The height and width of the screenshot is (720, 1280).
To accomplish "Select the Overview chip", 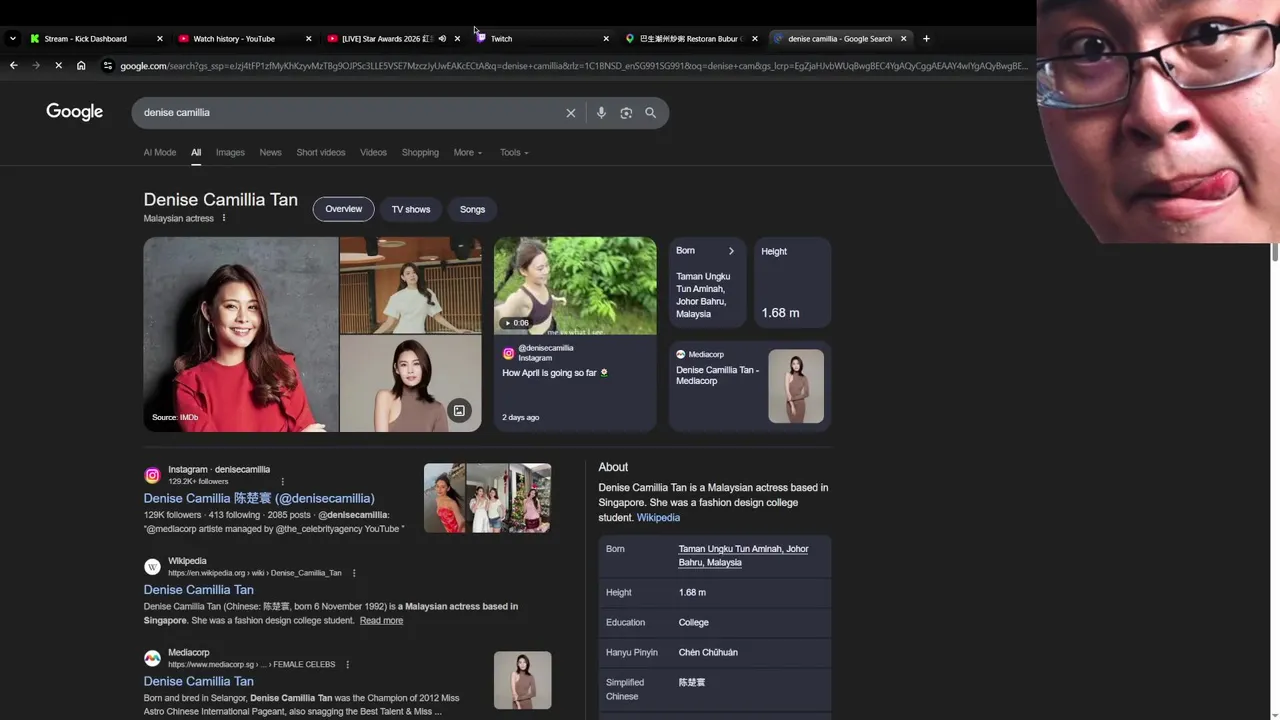I will click(x=343, y=209).
